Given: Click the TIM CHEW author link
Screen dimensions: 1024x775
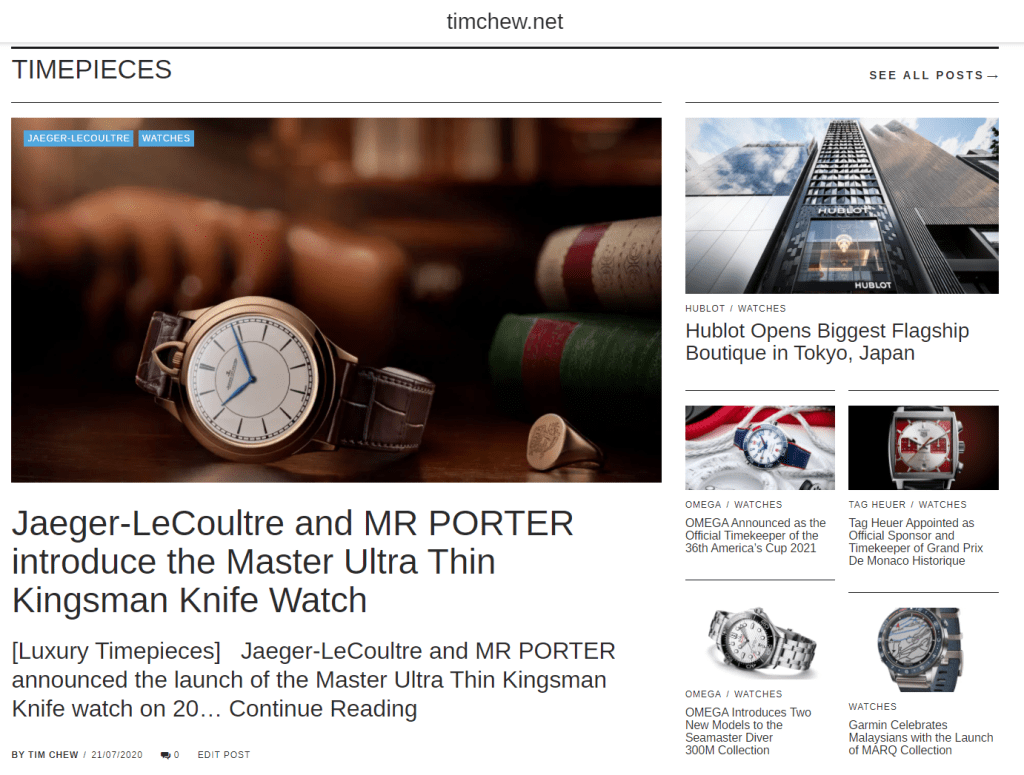Looking at the screenshot, I should 53,755.
